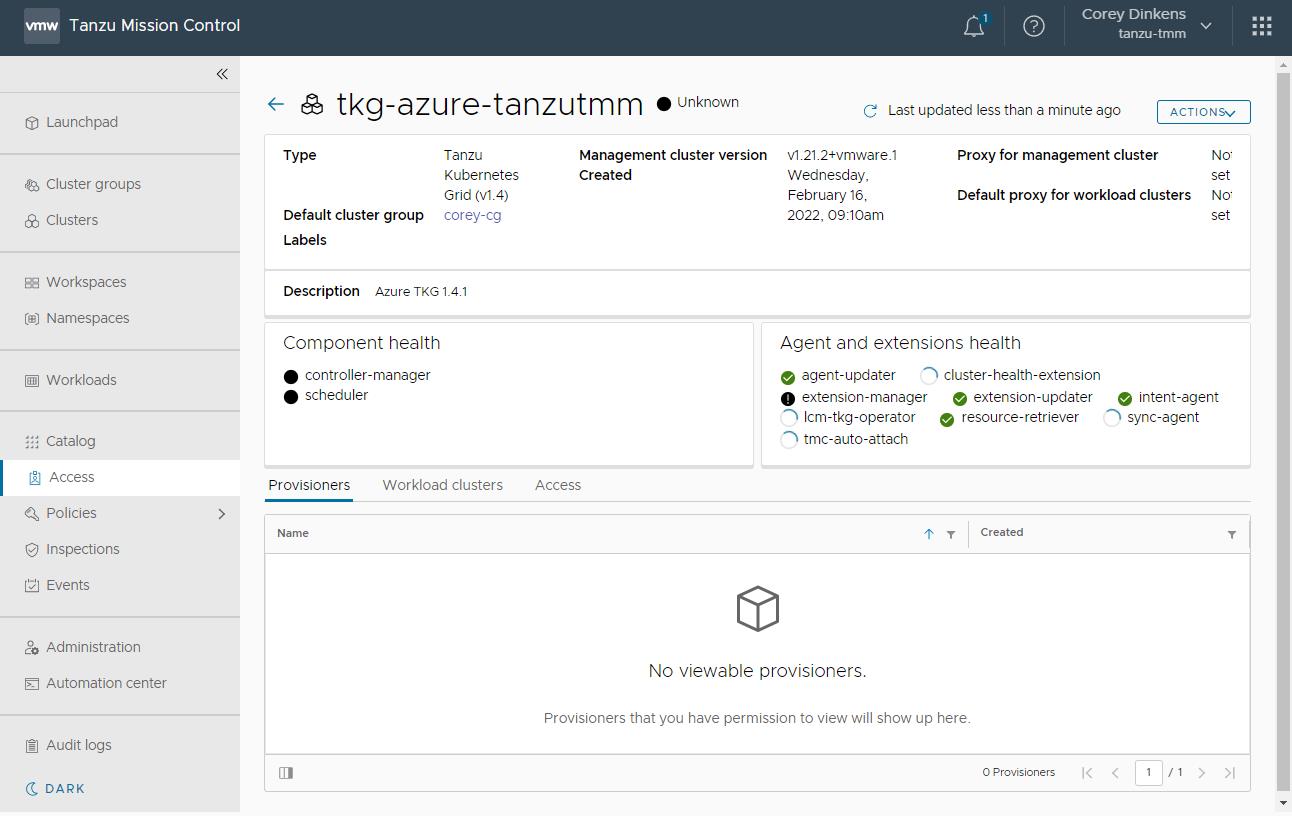The width and height of the screenshot is (1292, 816).
Task: Click the extension-updater status
Action: click(x=1022, y=398)
